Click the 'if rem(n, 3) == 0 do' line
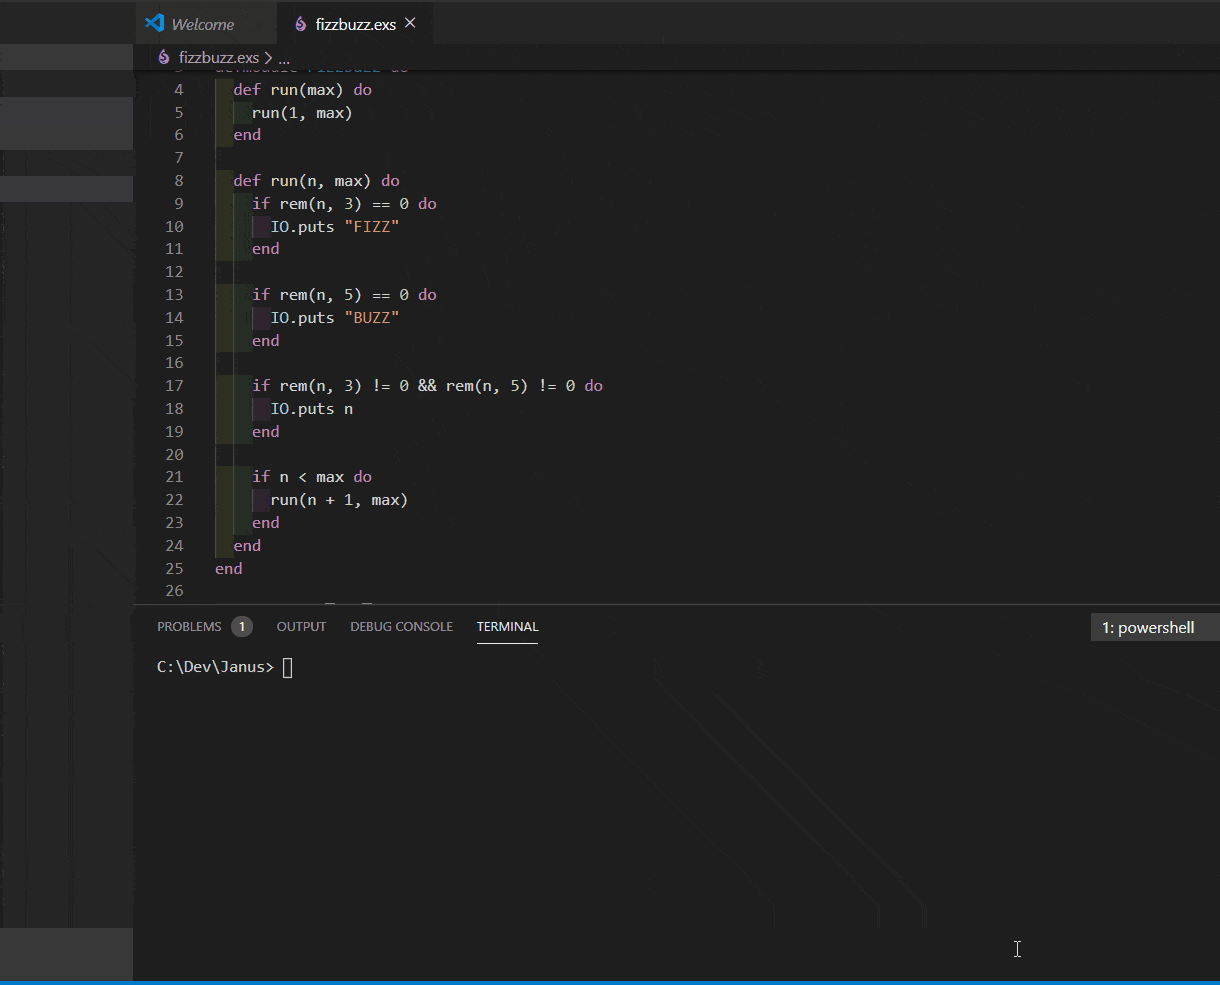Viewport: 1220px width, 985px height. 344,204
